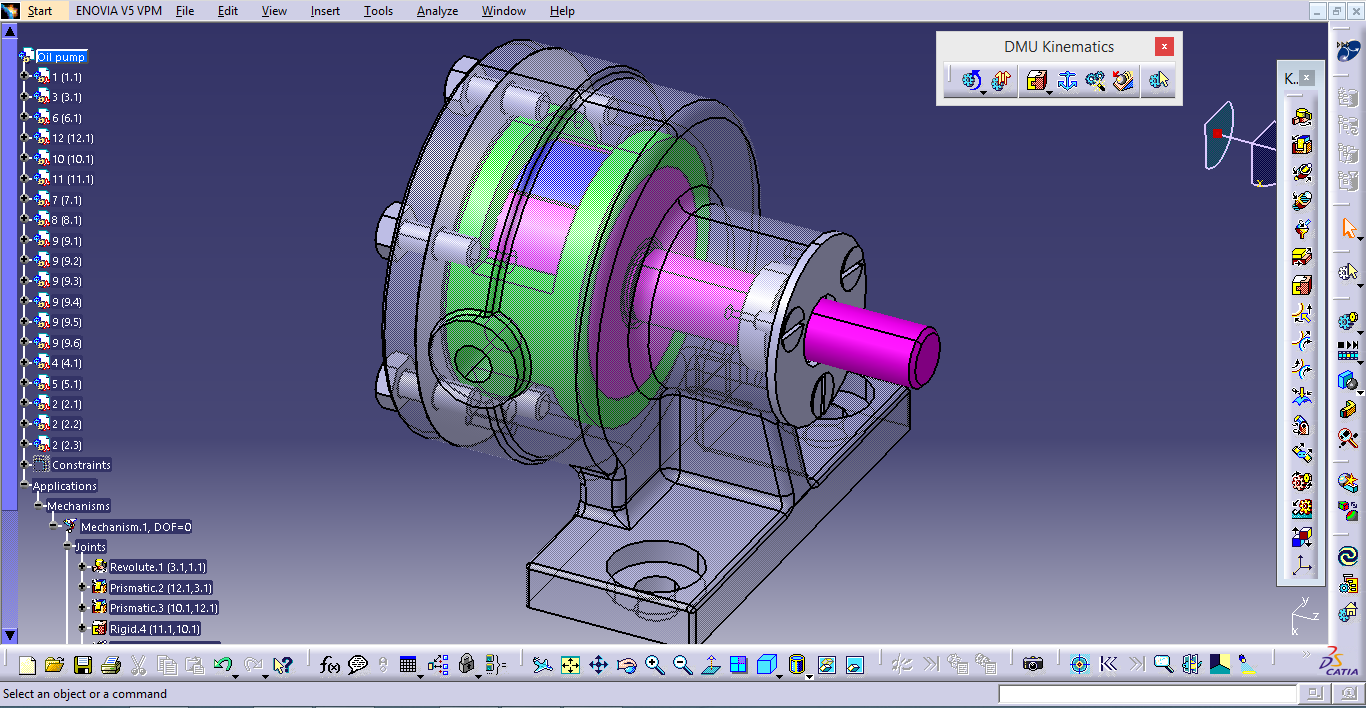
Task: Open the shading view mode dropdown arrow
Action: pos(809,676)
